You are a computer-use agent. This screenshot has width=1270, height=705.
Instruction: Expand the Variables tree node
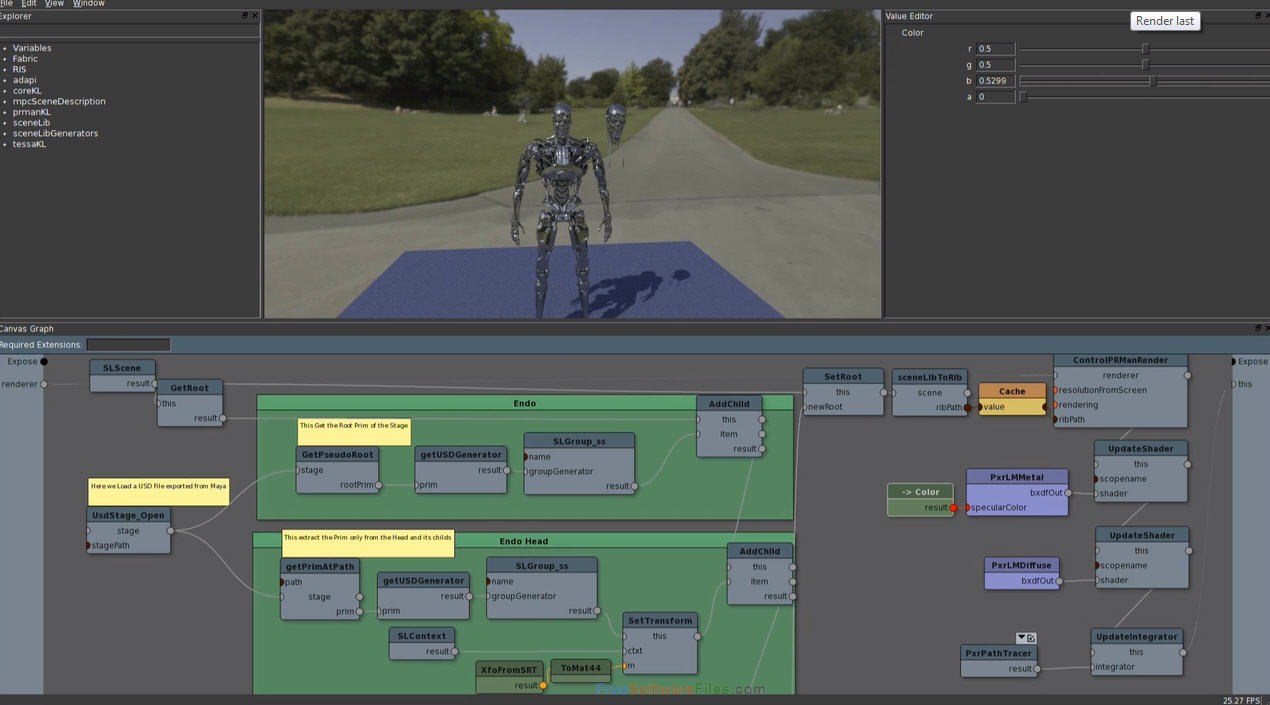coord(4,48)
